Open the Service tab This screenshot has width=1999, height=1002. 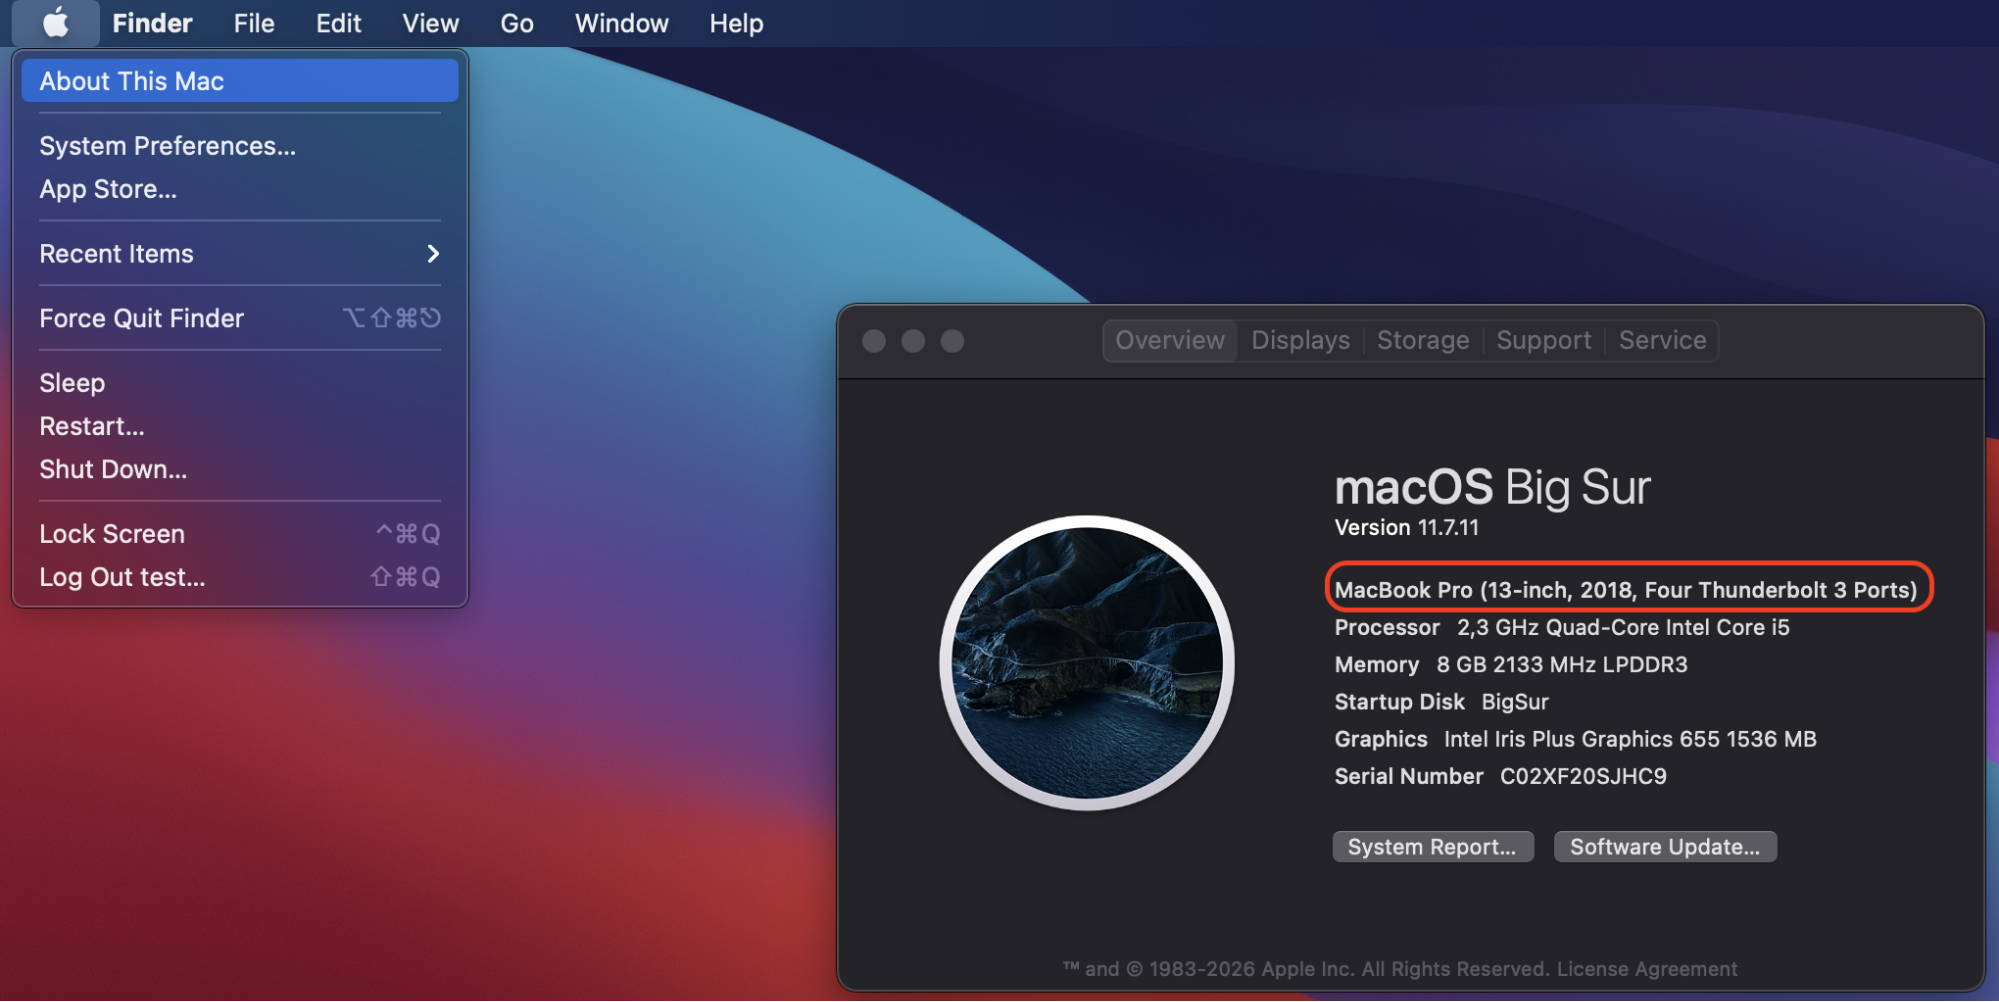(x=1662, y=340)
